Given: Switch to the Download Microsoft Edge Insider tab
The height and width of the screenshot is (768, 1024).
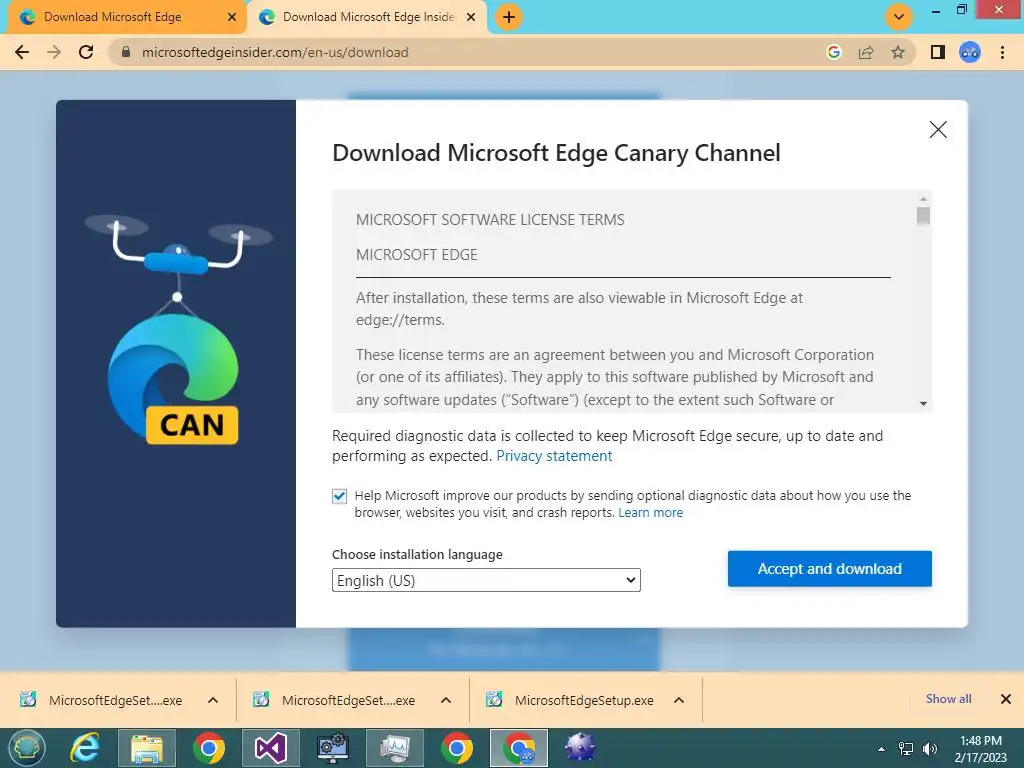Looking at the screenshot, I should [x=368, y=17].
